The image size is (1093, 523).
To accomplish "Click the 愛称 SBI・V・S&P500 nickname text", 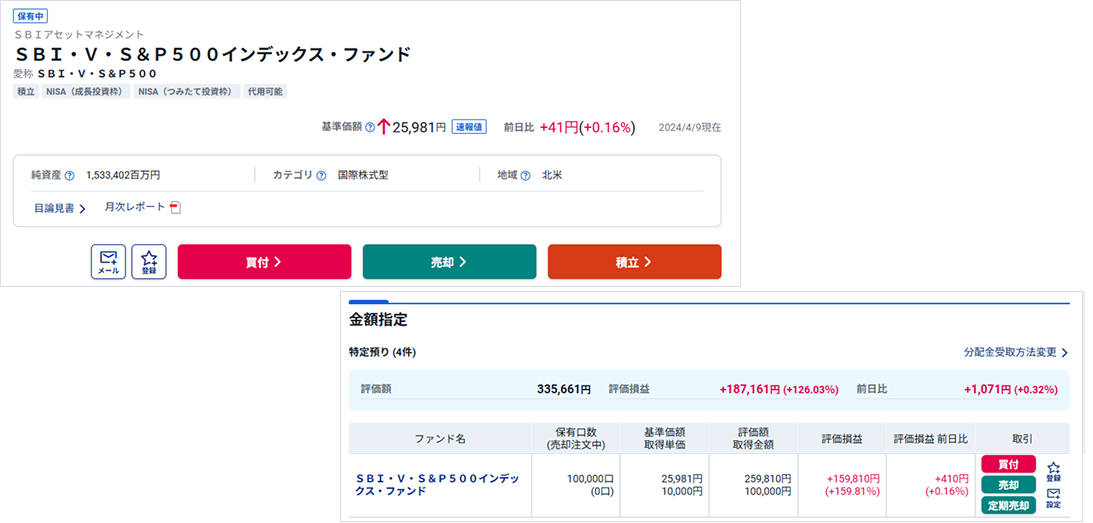I will point(85,73).
